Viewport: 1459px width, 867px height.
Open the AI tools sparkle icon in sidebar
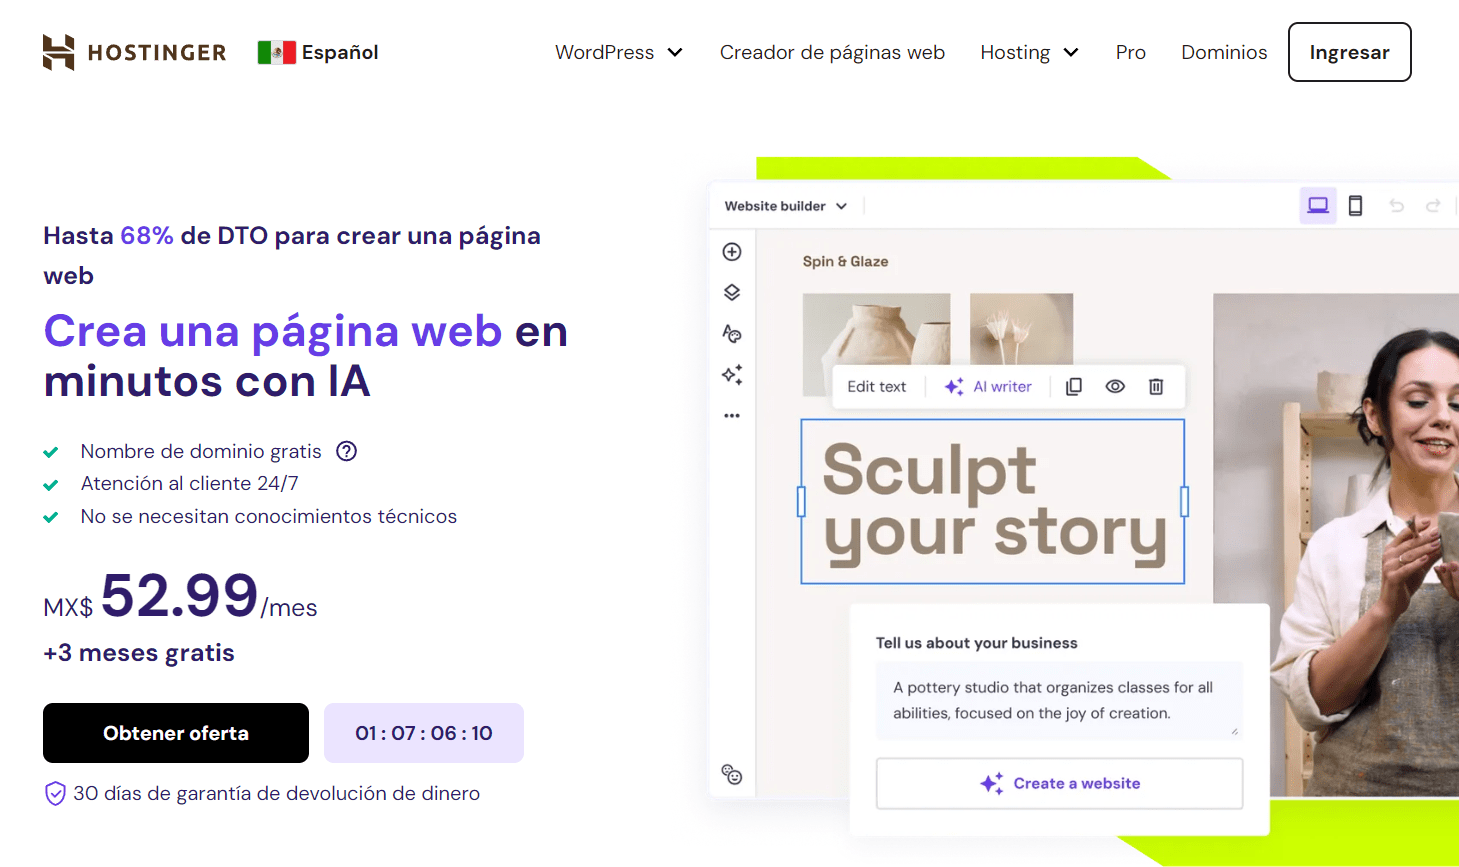point(732,375)
